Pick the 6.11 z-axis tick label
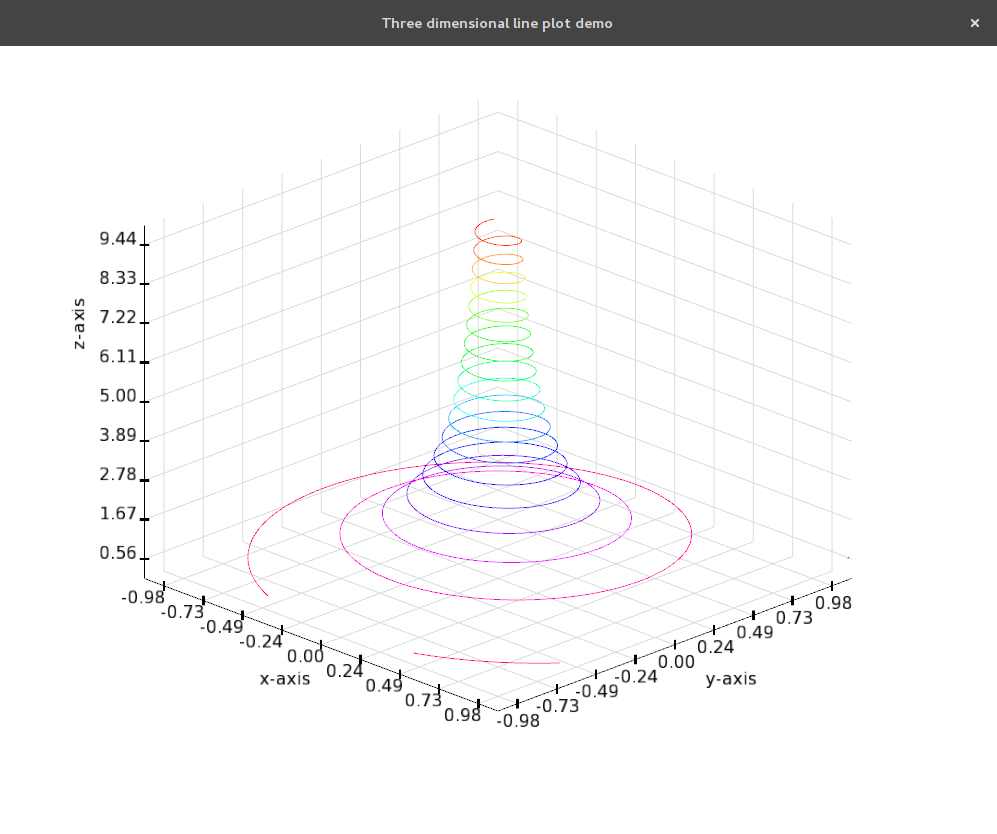The width and height of the screenshot is (997, 834). tap(119, 357)
